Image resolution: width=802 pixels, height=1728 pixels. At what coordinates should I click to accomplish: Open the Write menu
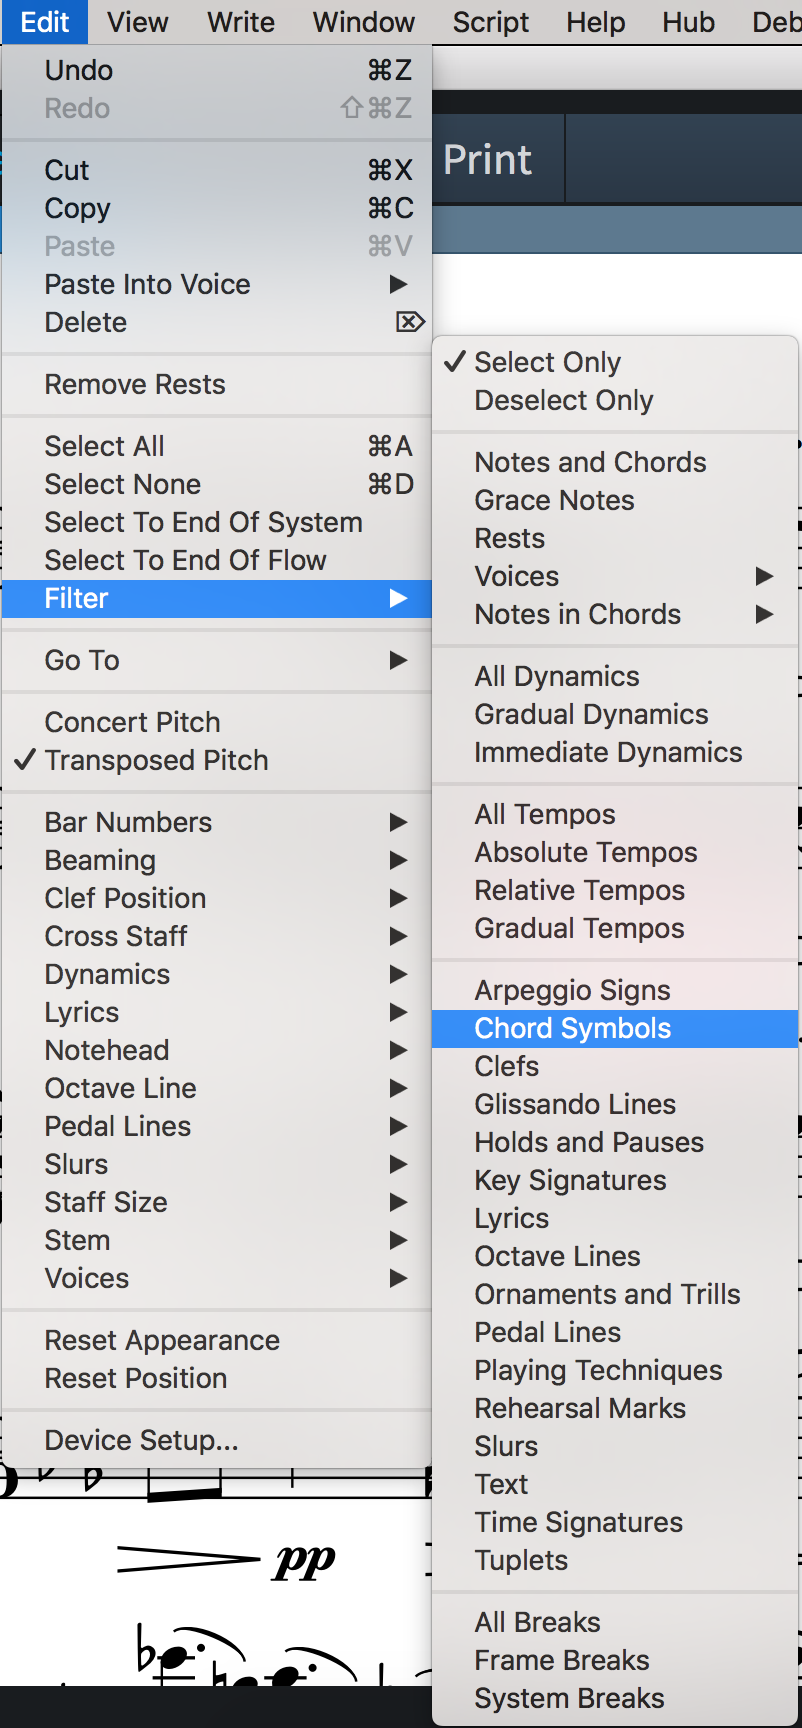click(x=241, y=22)
